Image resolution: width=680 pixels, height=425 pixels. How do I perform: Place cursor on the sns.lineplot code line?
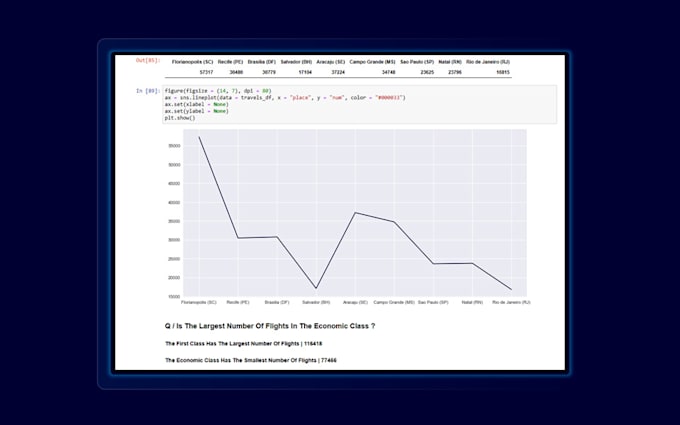[285, 98]
